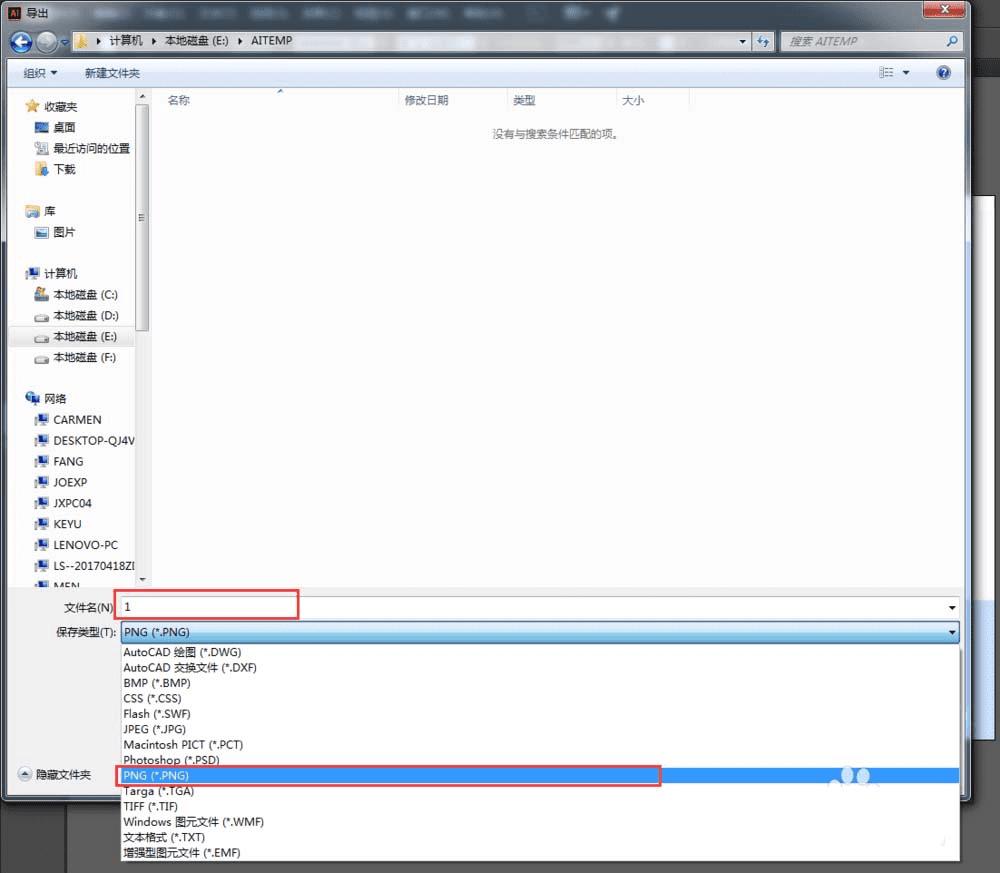The height and width of the screenshot is (873, 1000).
Task: Open network computer KEYU
Action: (67, 524)
